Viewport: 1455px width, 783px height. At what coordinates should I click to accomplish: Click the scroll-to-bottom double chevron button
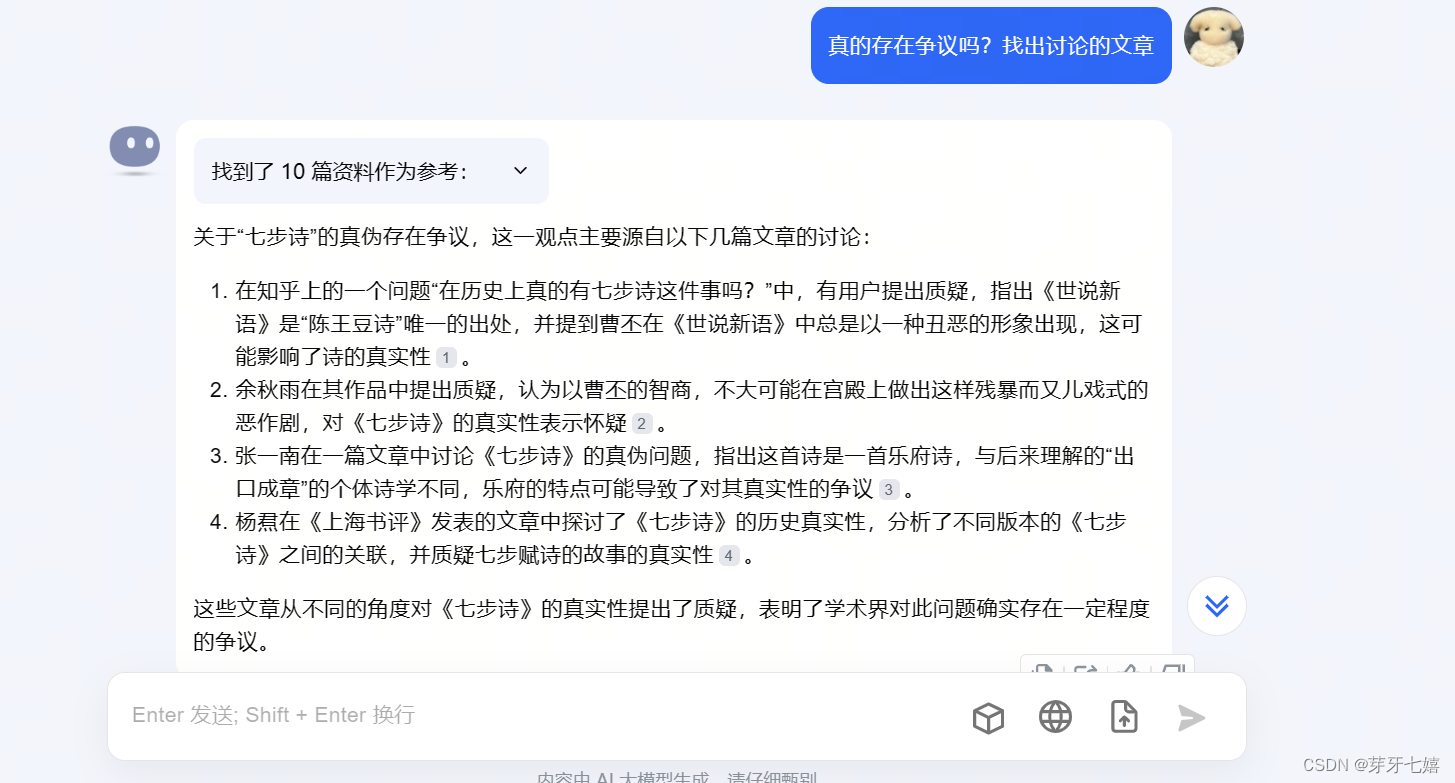point(1216,606)
